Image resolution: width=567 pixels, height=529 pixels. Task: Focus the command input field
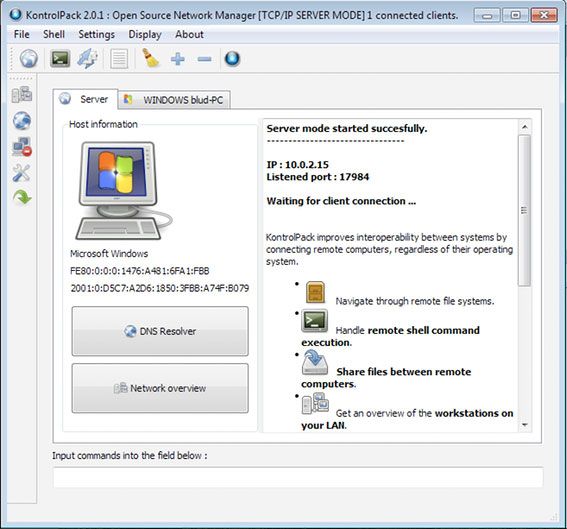[298, 477]
